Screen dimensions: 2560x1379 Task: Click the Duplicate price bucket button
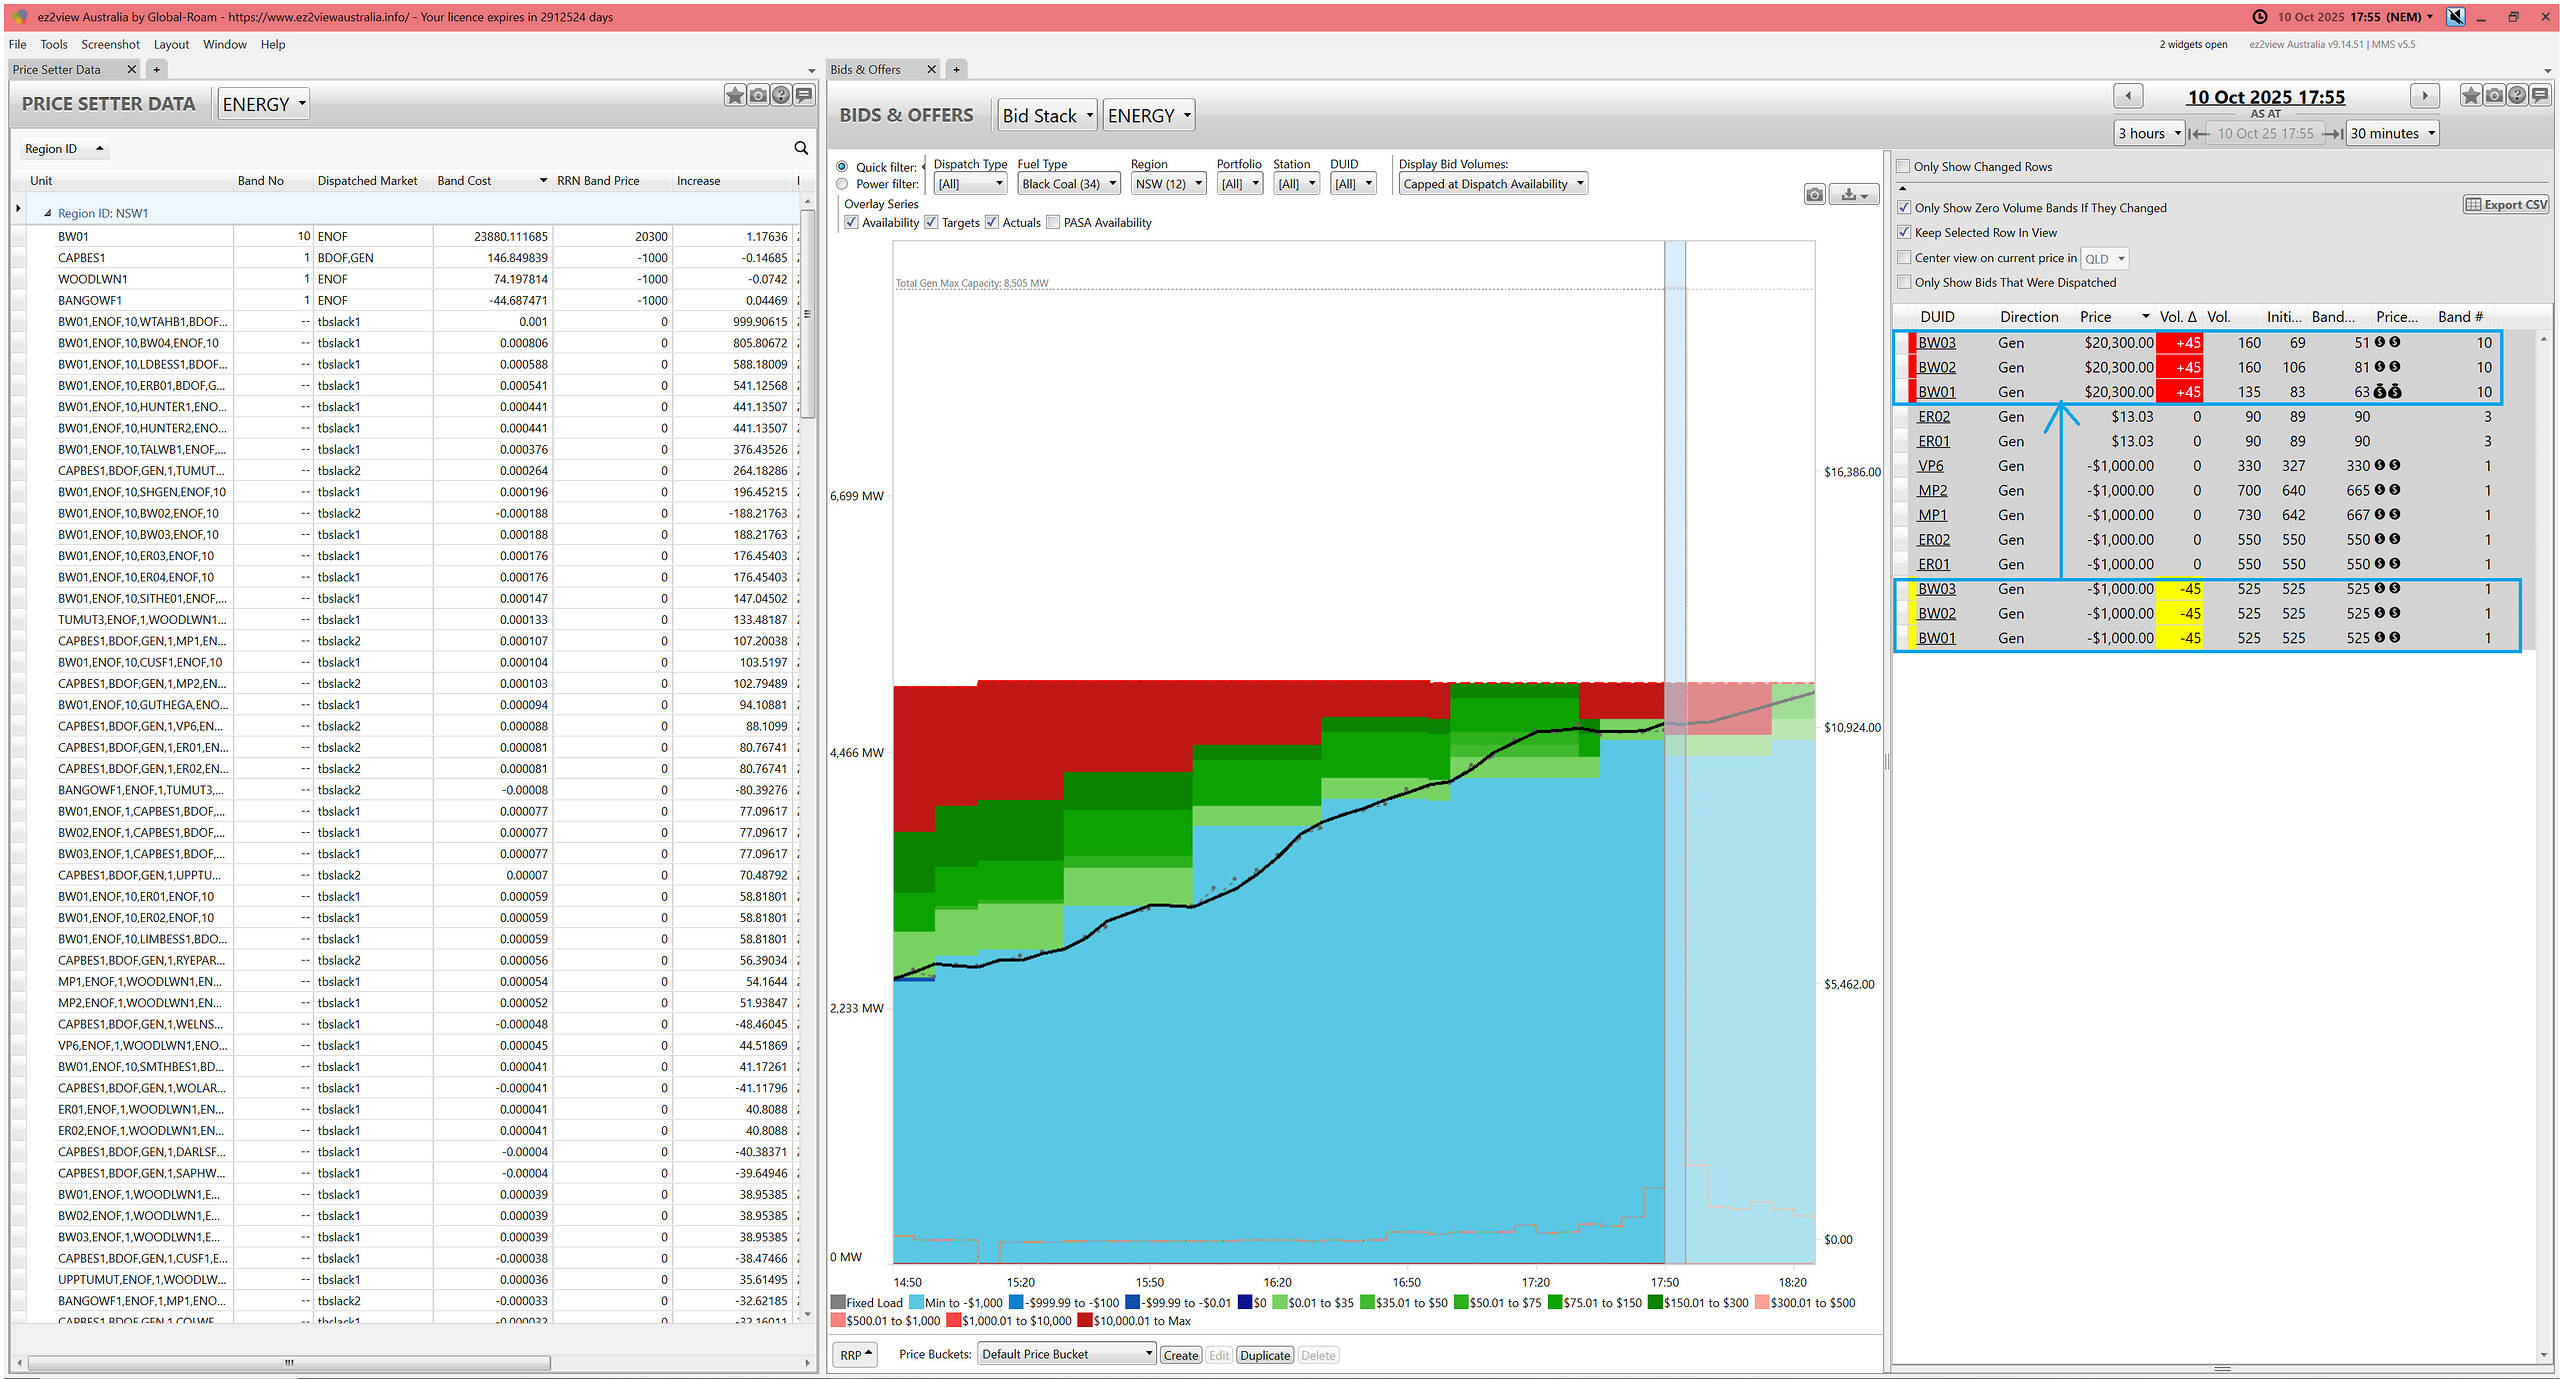(1265, 1355)
